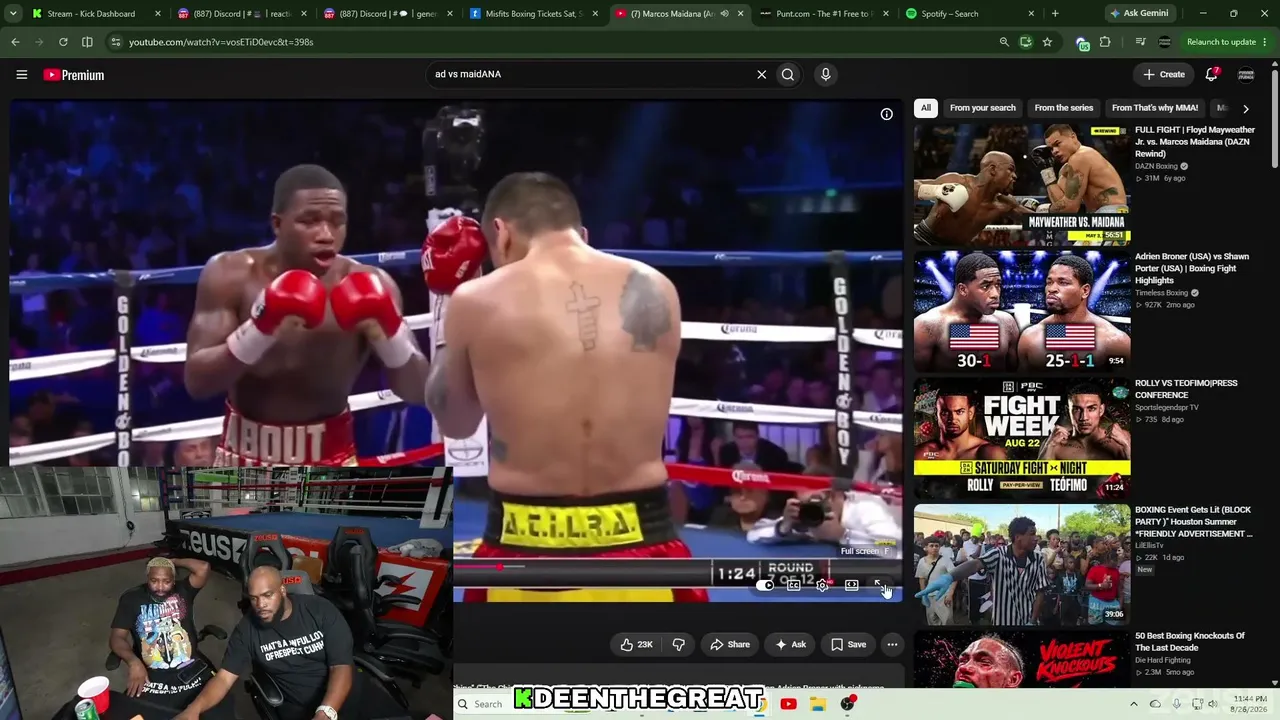Go to YouTube Premium home logo
The height and width of the screenshot is (720, 1280).
pos(73,75)
